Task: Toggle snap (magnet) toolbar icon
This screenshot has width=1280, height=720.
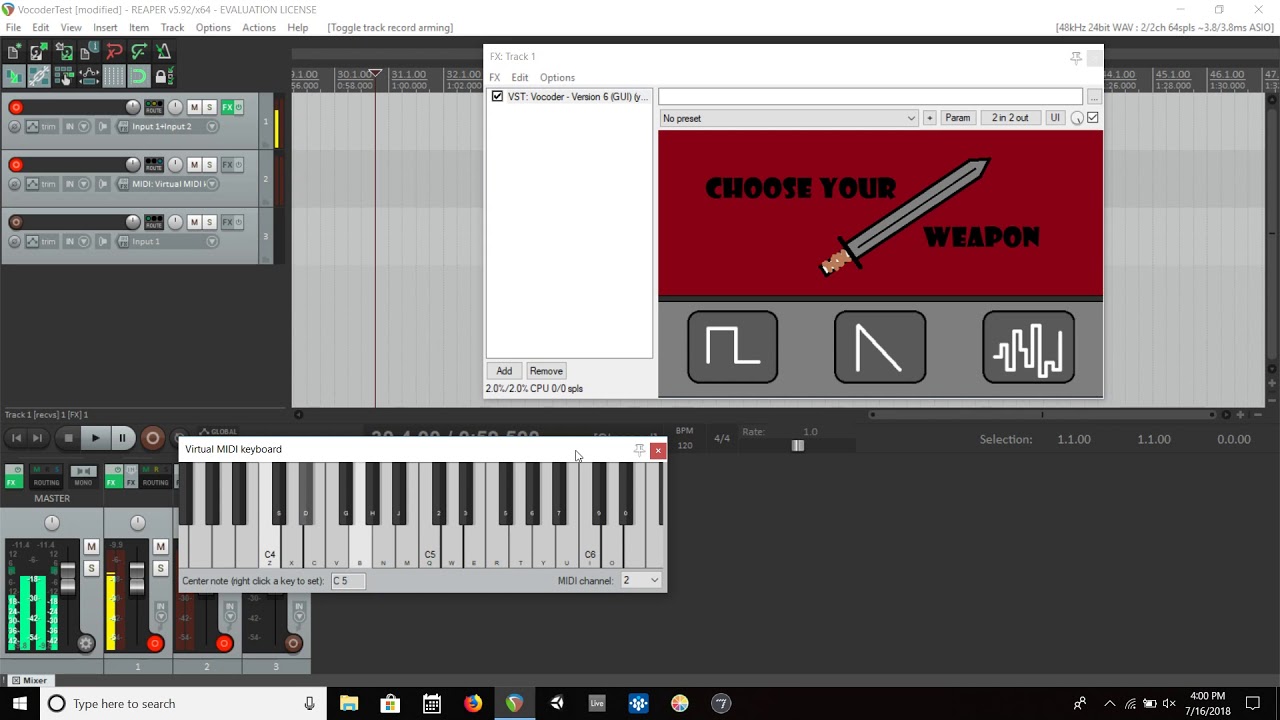Action: pos(138,76)
